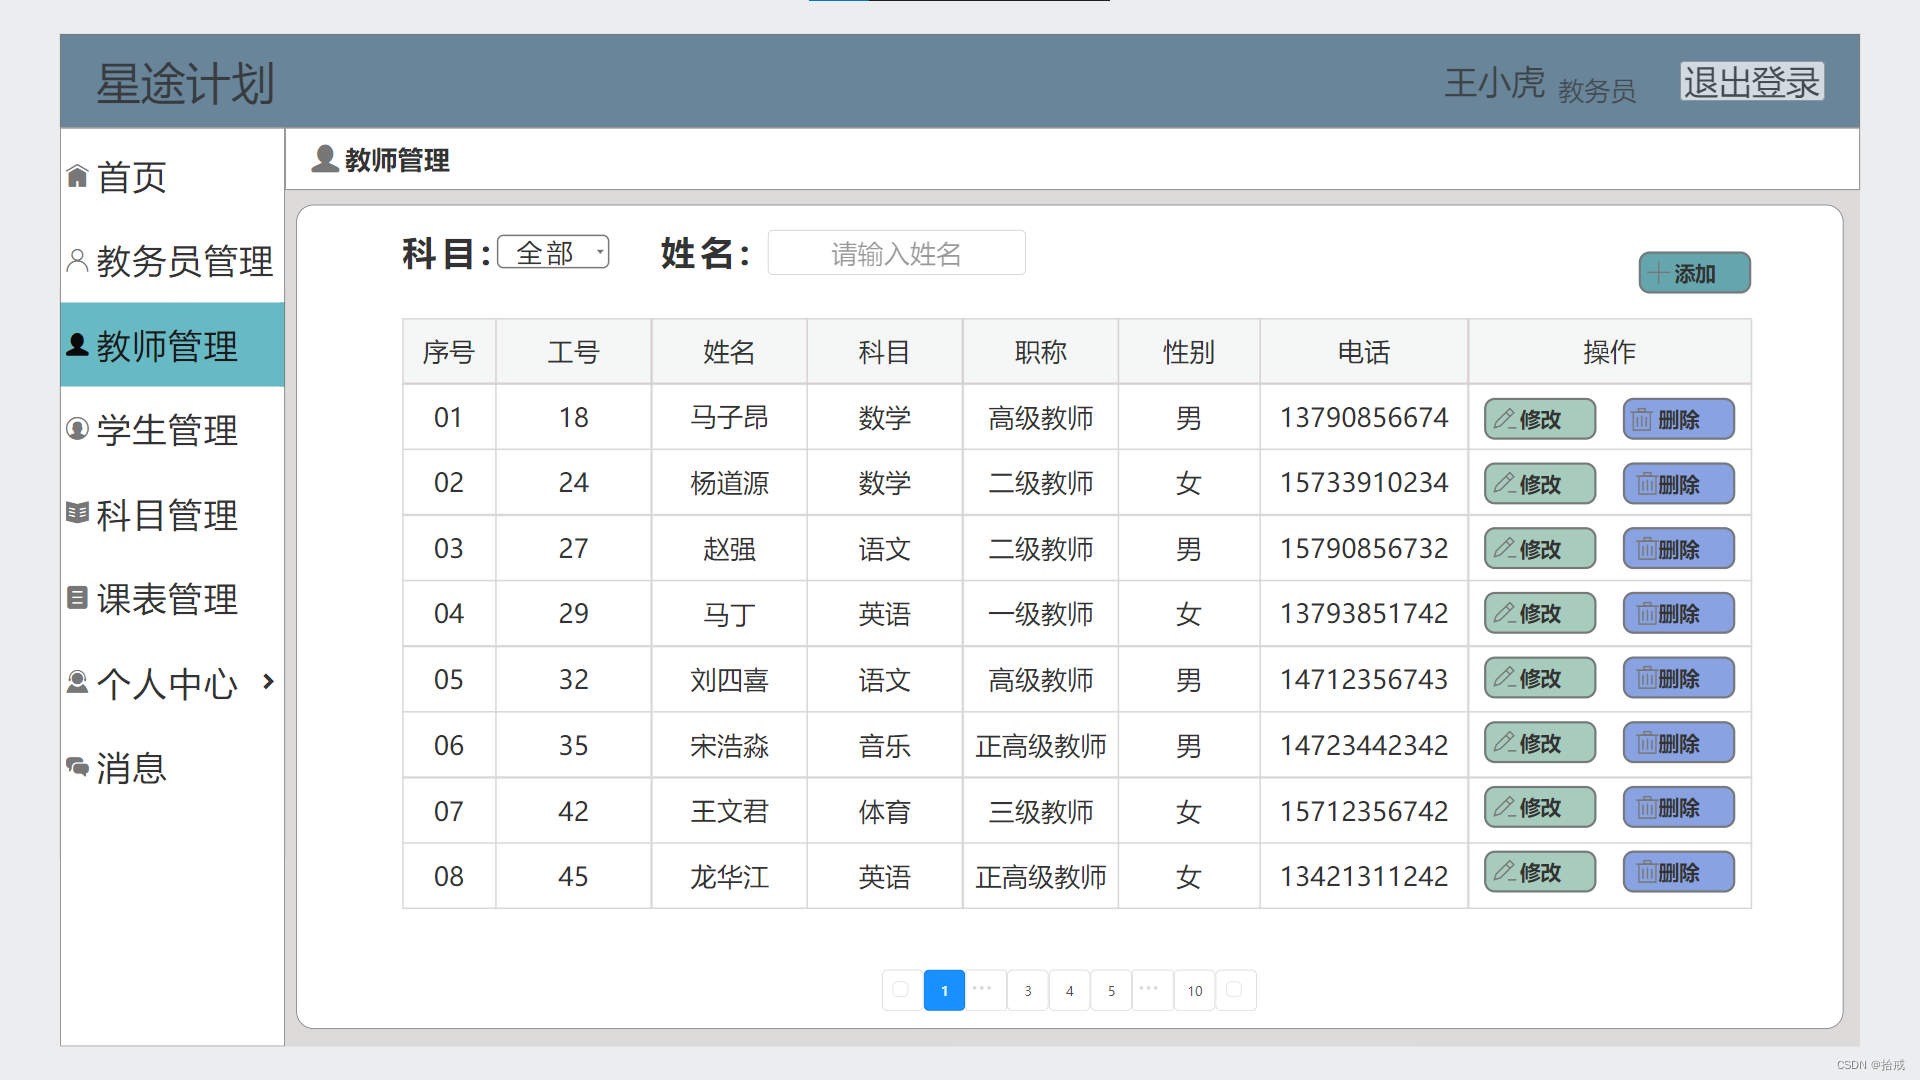This screenshot has width=1920, height=1080.
Task: Click the chat bubble icon beside 消息
Action: tap(77, 767)
